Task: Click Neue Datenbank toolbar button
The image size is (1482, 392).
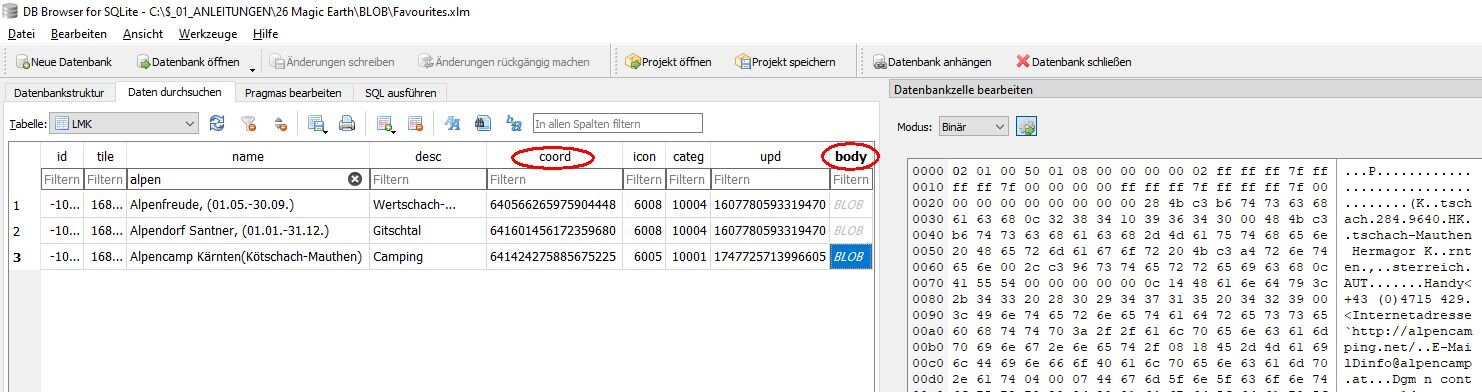Action: pyautogui.click(x=63, y=62)
